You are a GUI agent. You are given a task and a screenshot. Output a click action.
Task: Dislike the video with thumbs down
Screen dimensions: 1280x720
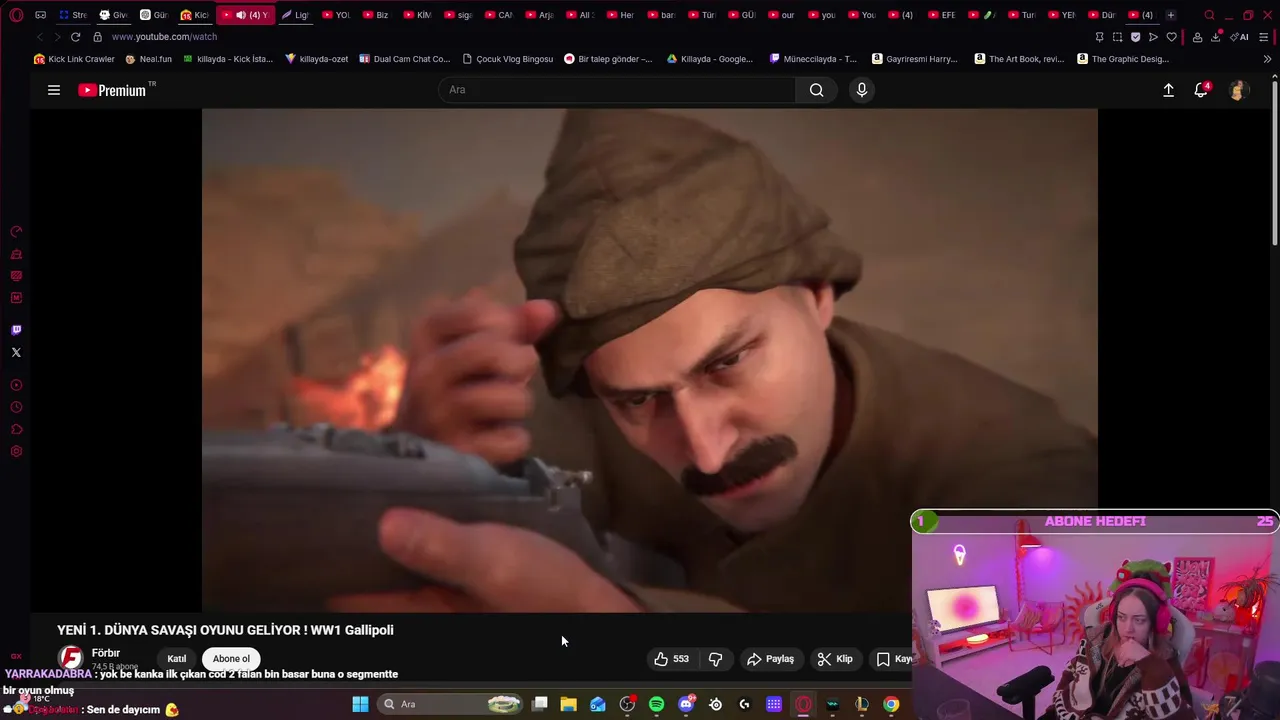pyautogui.click(x=716, y=659)
